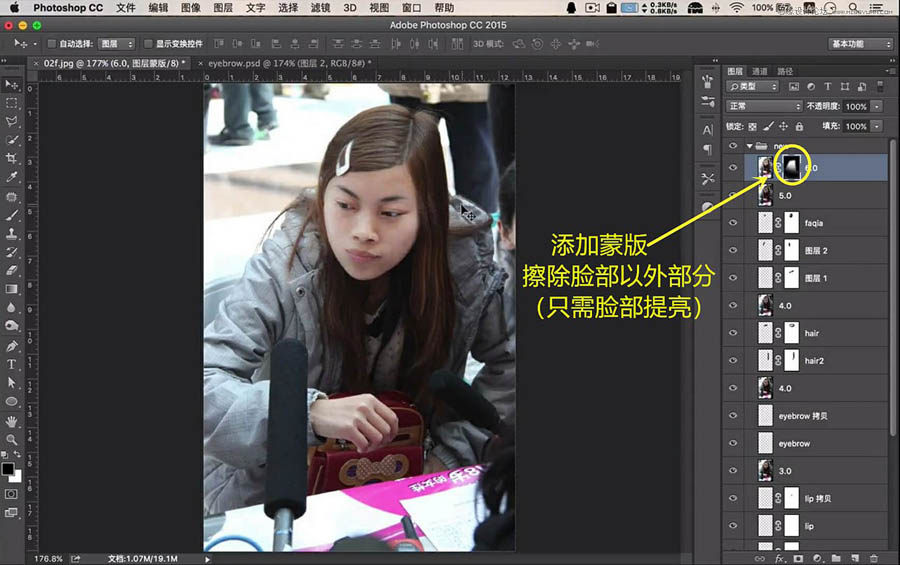900x565 pixels.
Task: Select the Hand tool
Action: point(11,421)
